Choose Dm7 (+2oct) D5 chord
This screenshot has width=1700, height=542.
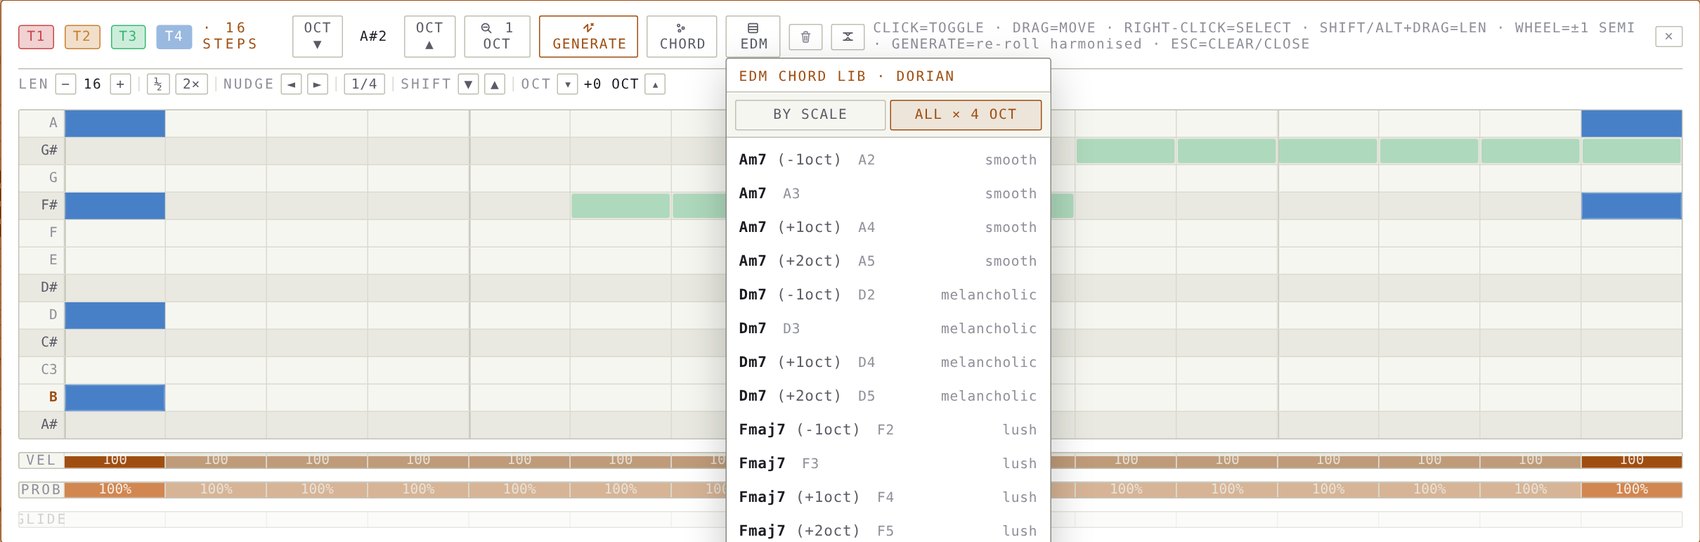click(x=888, y=396)
